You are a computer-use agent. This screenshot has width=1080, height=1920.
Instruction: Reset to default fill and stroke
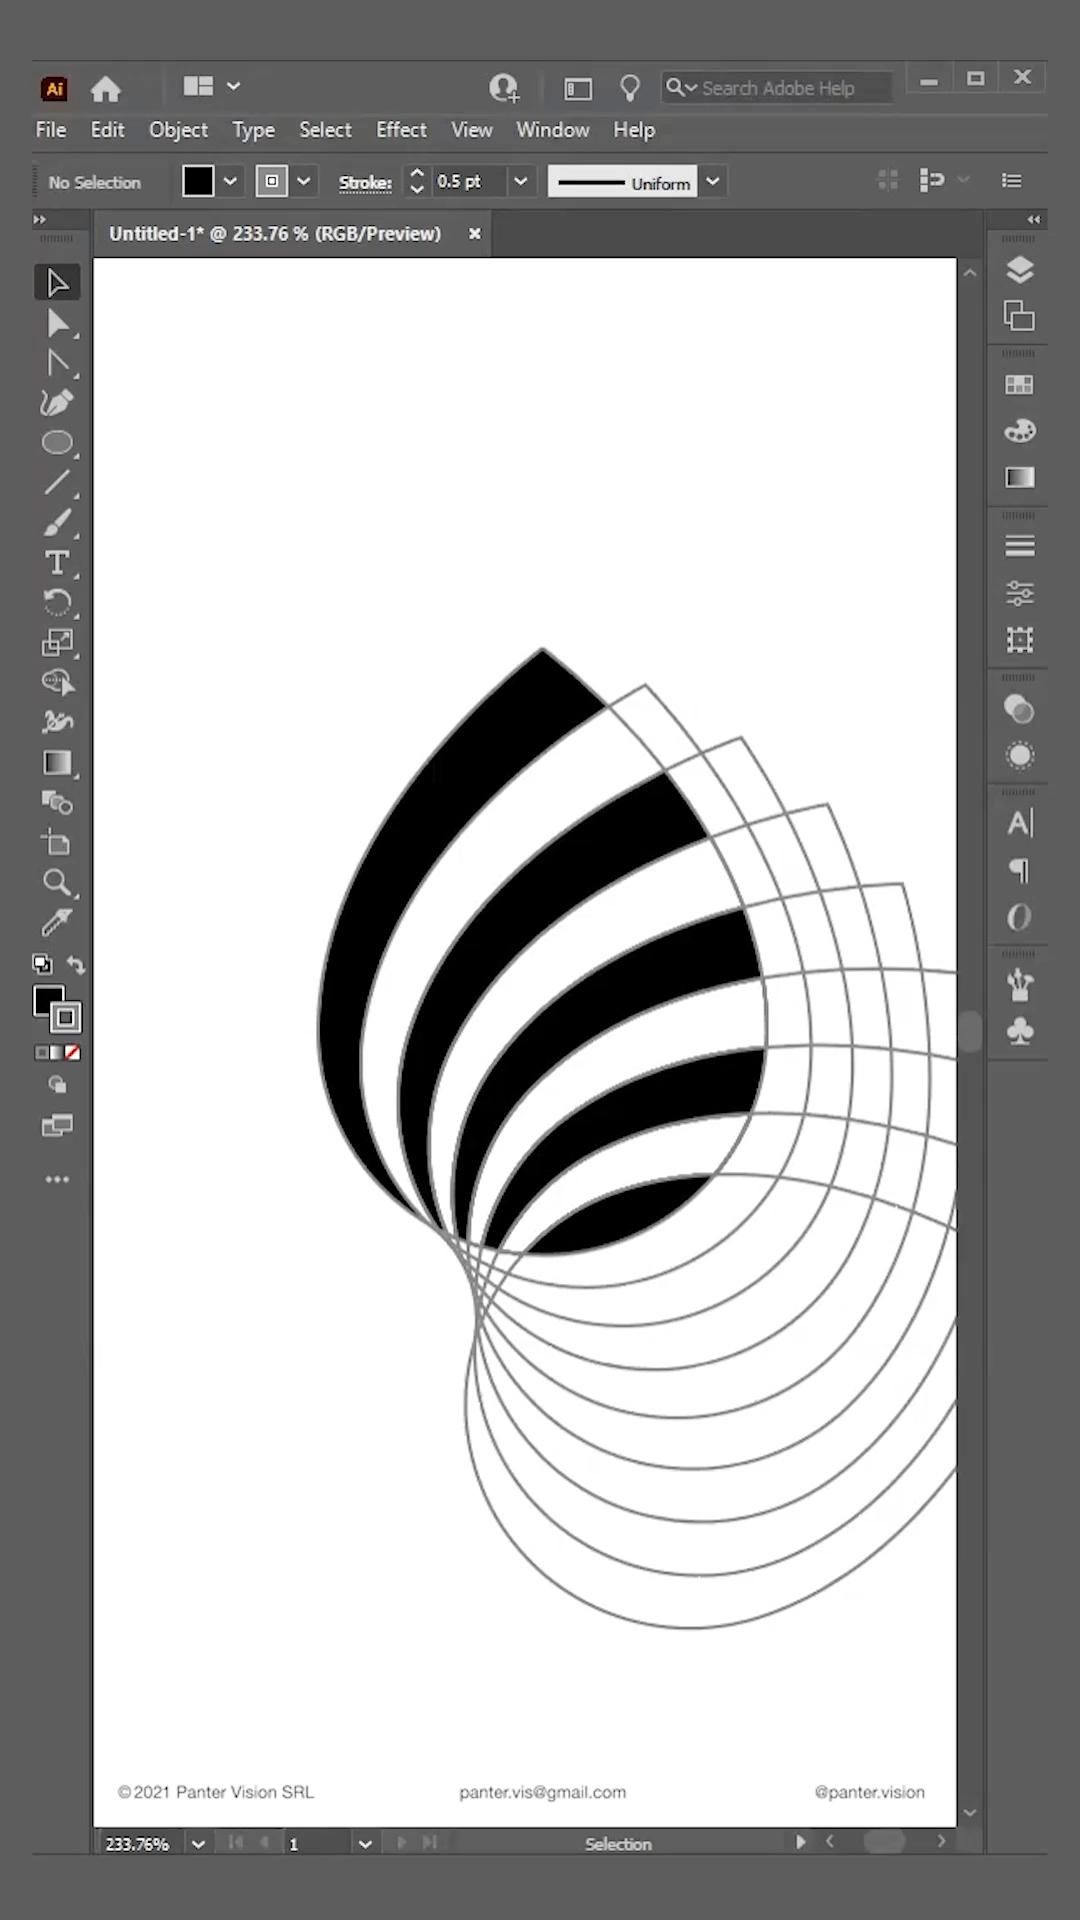42,964
